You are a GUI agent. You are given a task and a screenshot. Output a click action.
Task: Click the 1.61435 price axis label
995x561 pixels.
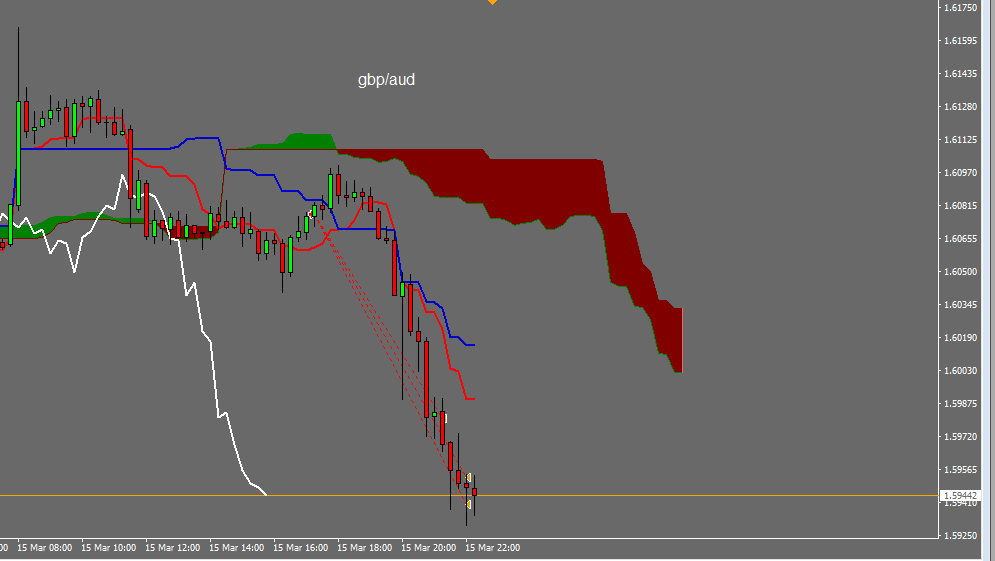tap(960, 74)
